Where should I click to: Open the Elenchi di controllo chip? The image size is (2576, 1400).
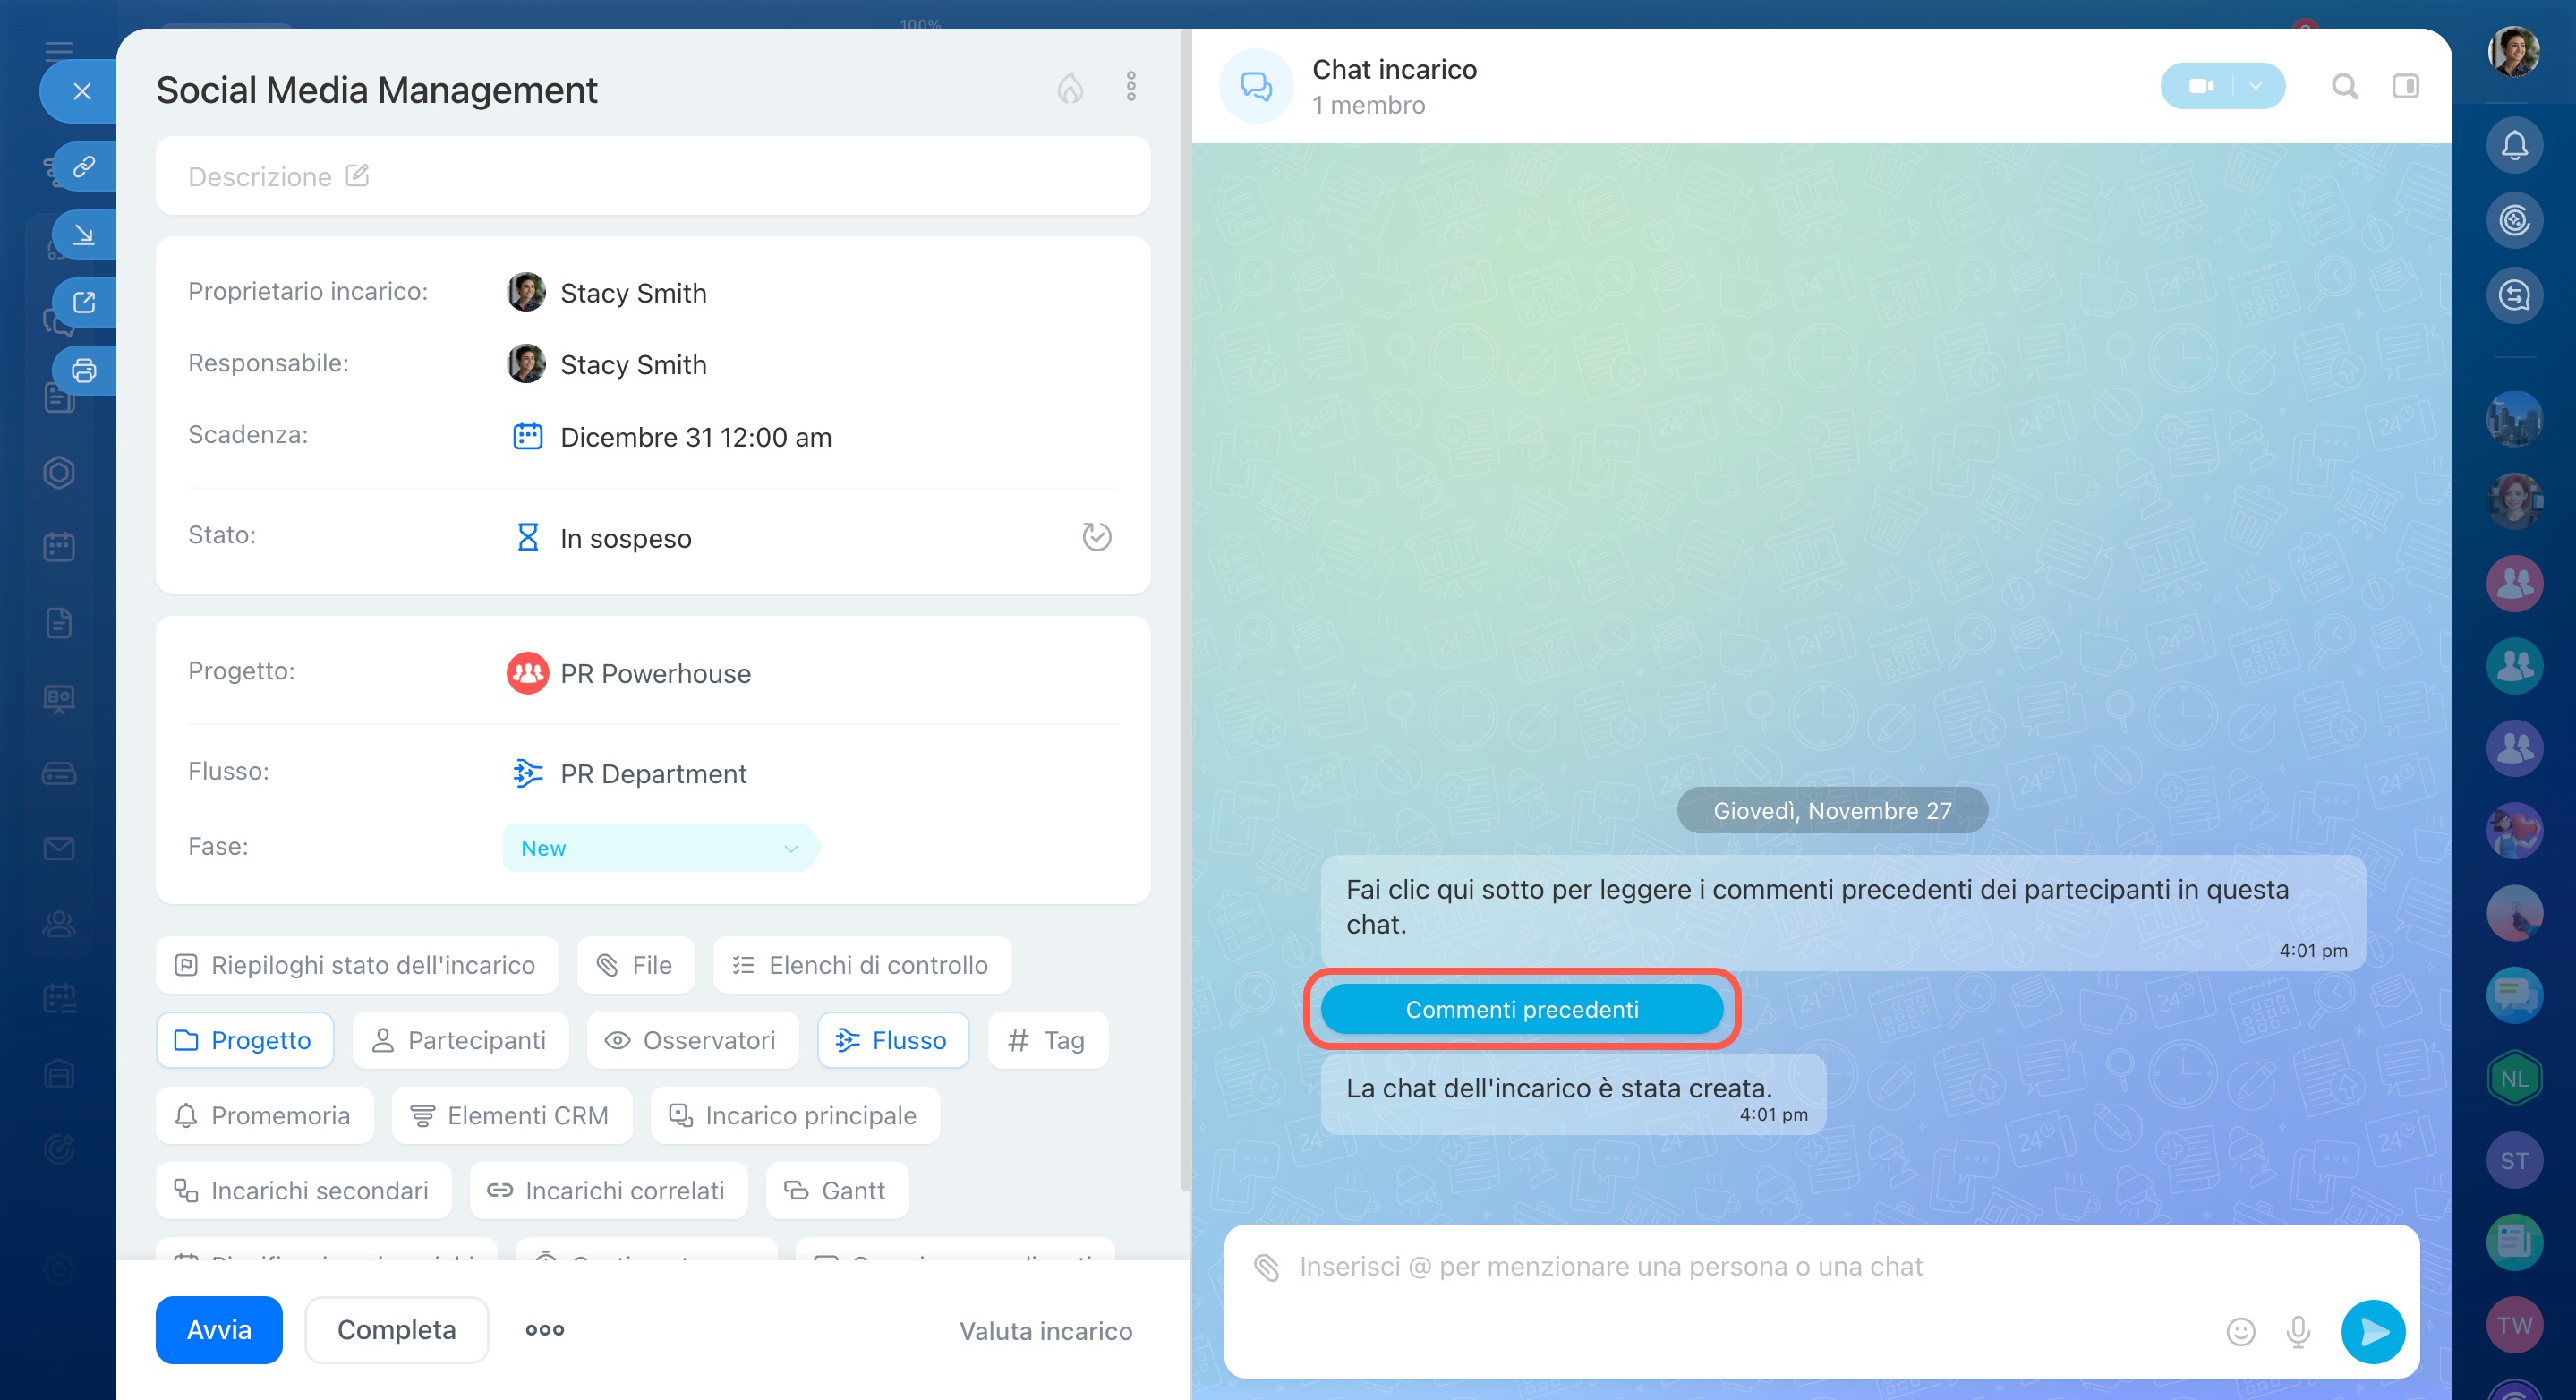coord(861,965)
